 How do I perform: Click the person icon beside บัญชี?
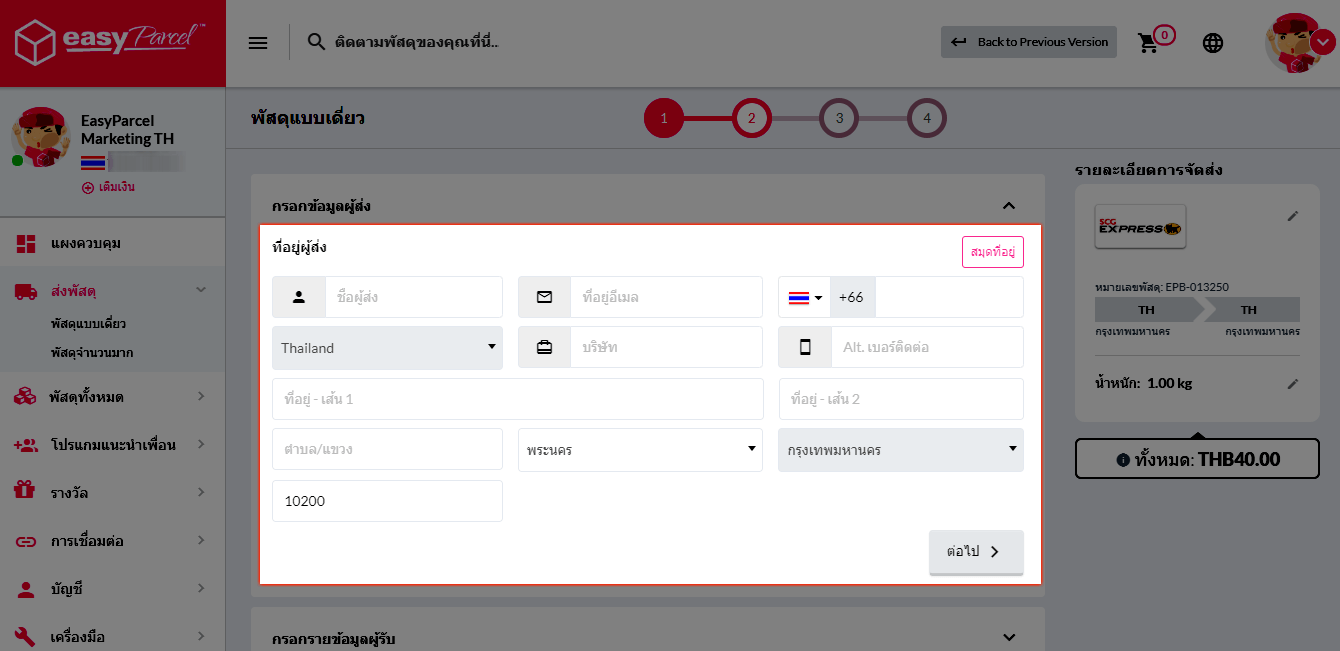26,589
